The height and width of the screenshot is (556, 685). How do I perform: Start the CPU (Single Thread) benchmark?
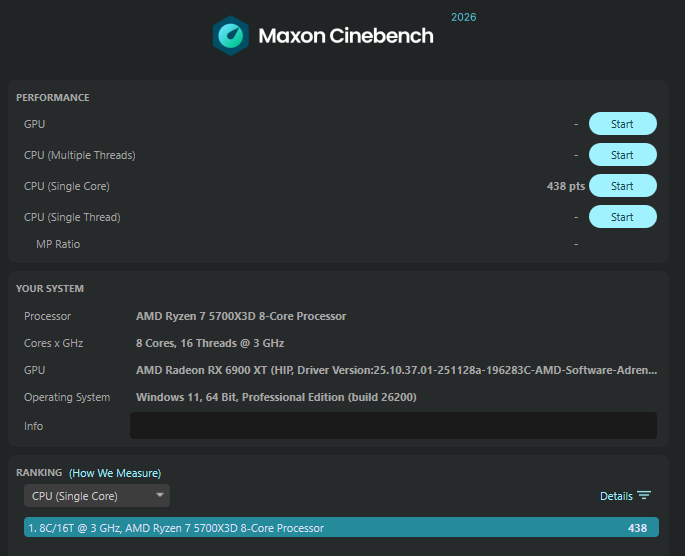coord(623,217)
